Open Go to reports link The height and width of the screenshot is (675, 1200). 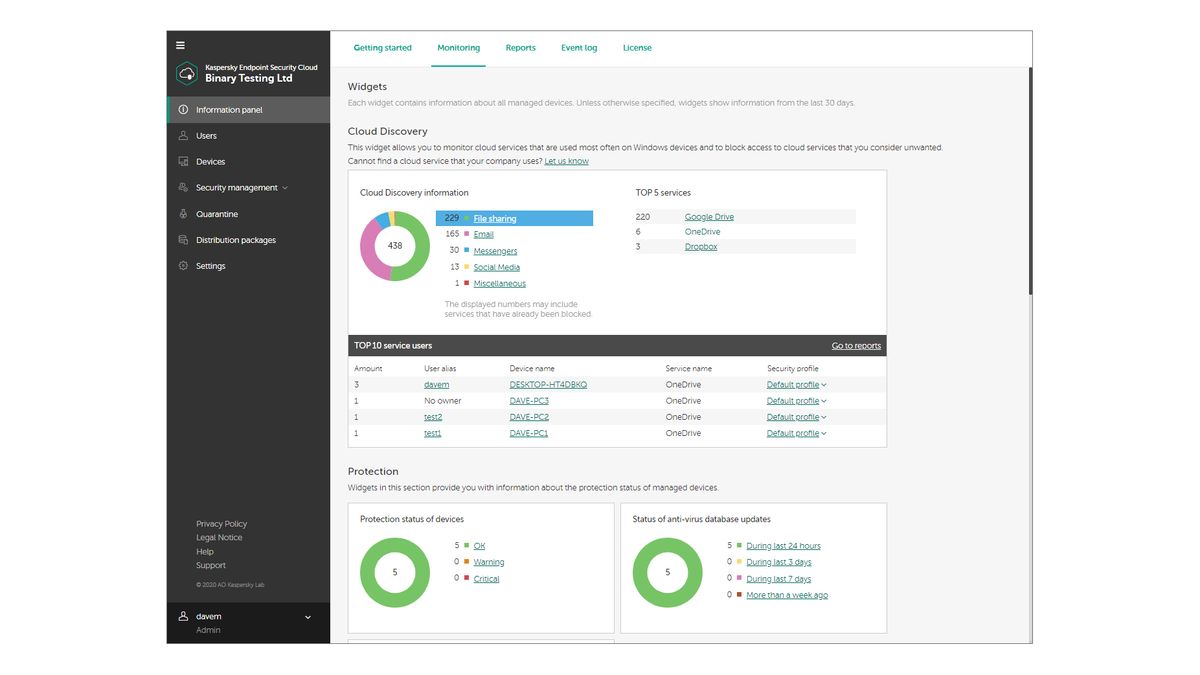[856, 345]
